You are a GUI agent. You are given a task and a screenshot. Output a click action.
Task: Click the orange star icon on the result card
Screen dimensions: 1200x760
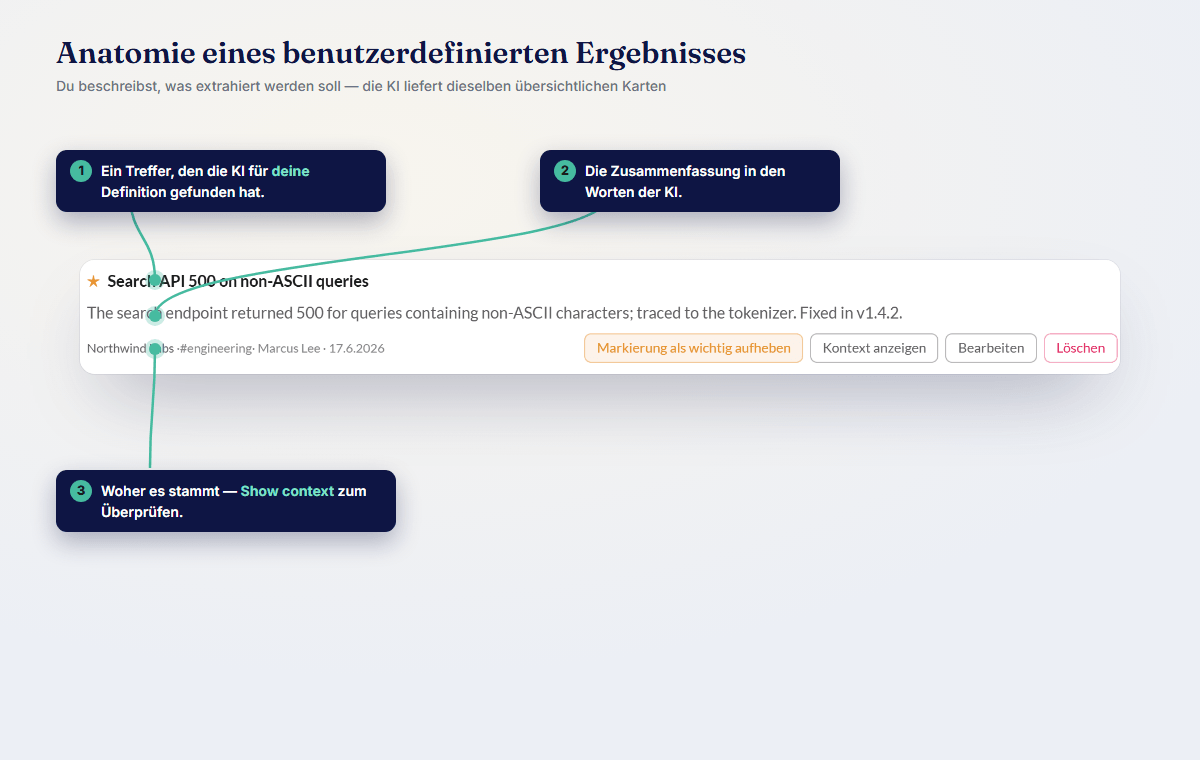(x=94, y=281)
